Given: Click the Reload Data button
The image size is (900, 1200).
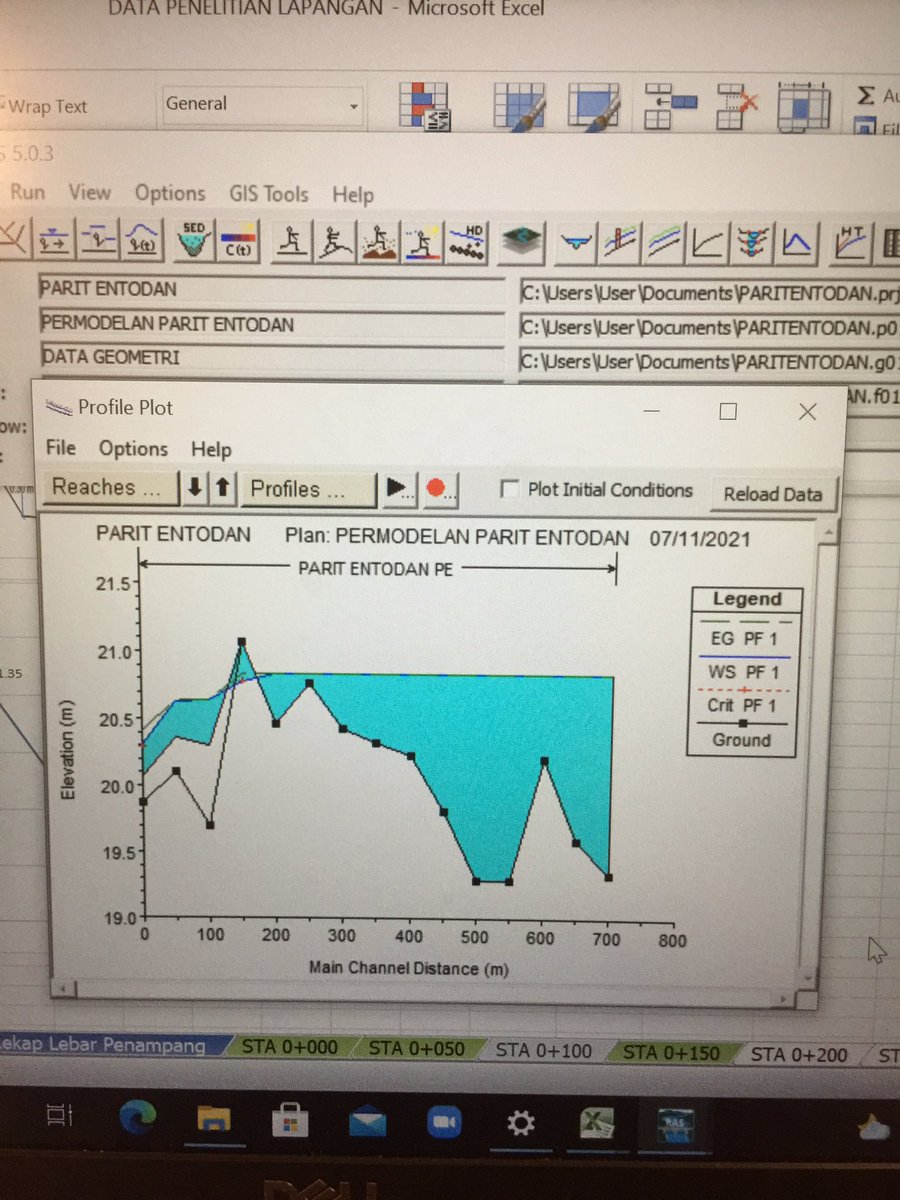Looking at the screenshot, I should click(772, 493).
